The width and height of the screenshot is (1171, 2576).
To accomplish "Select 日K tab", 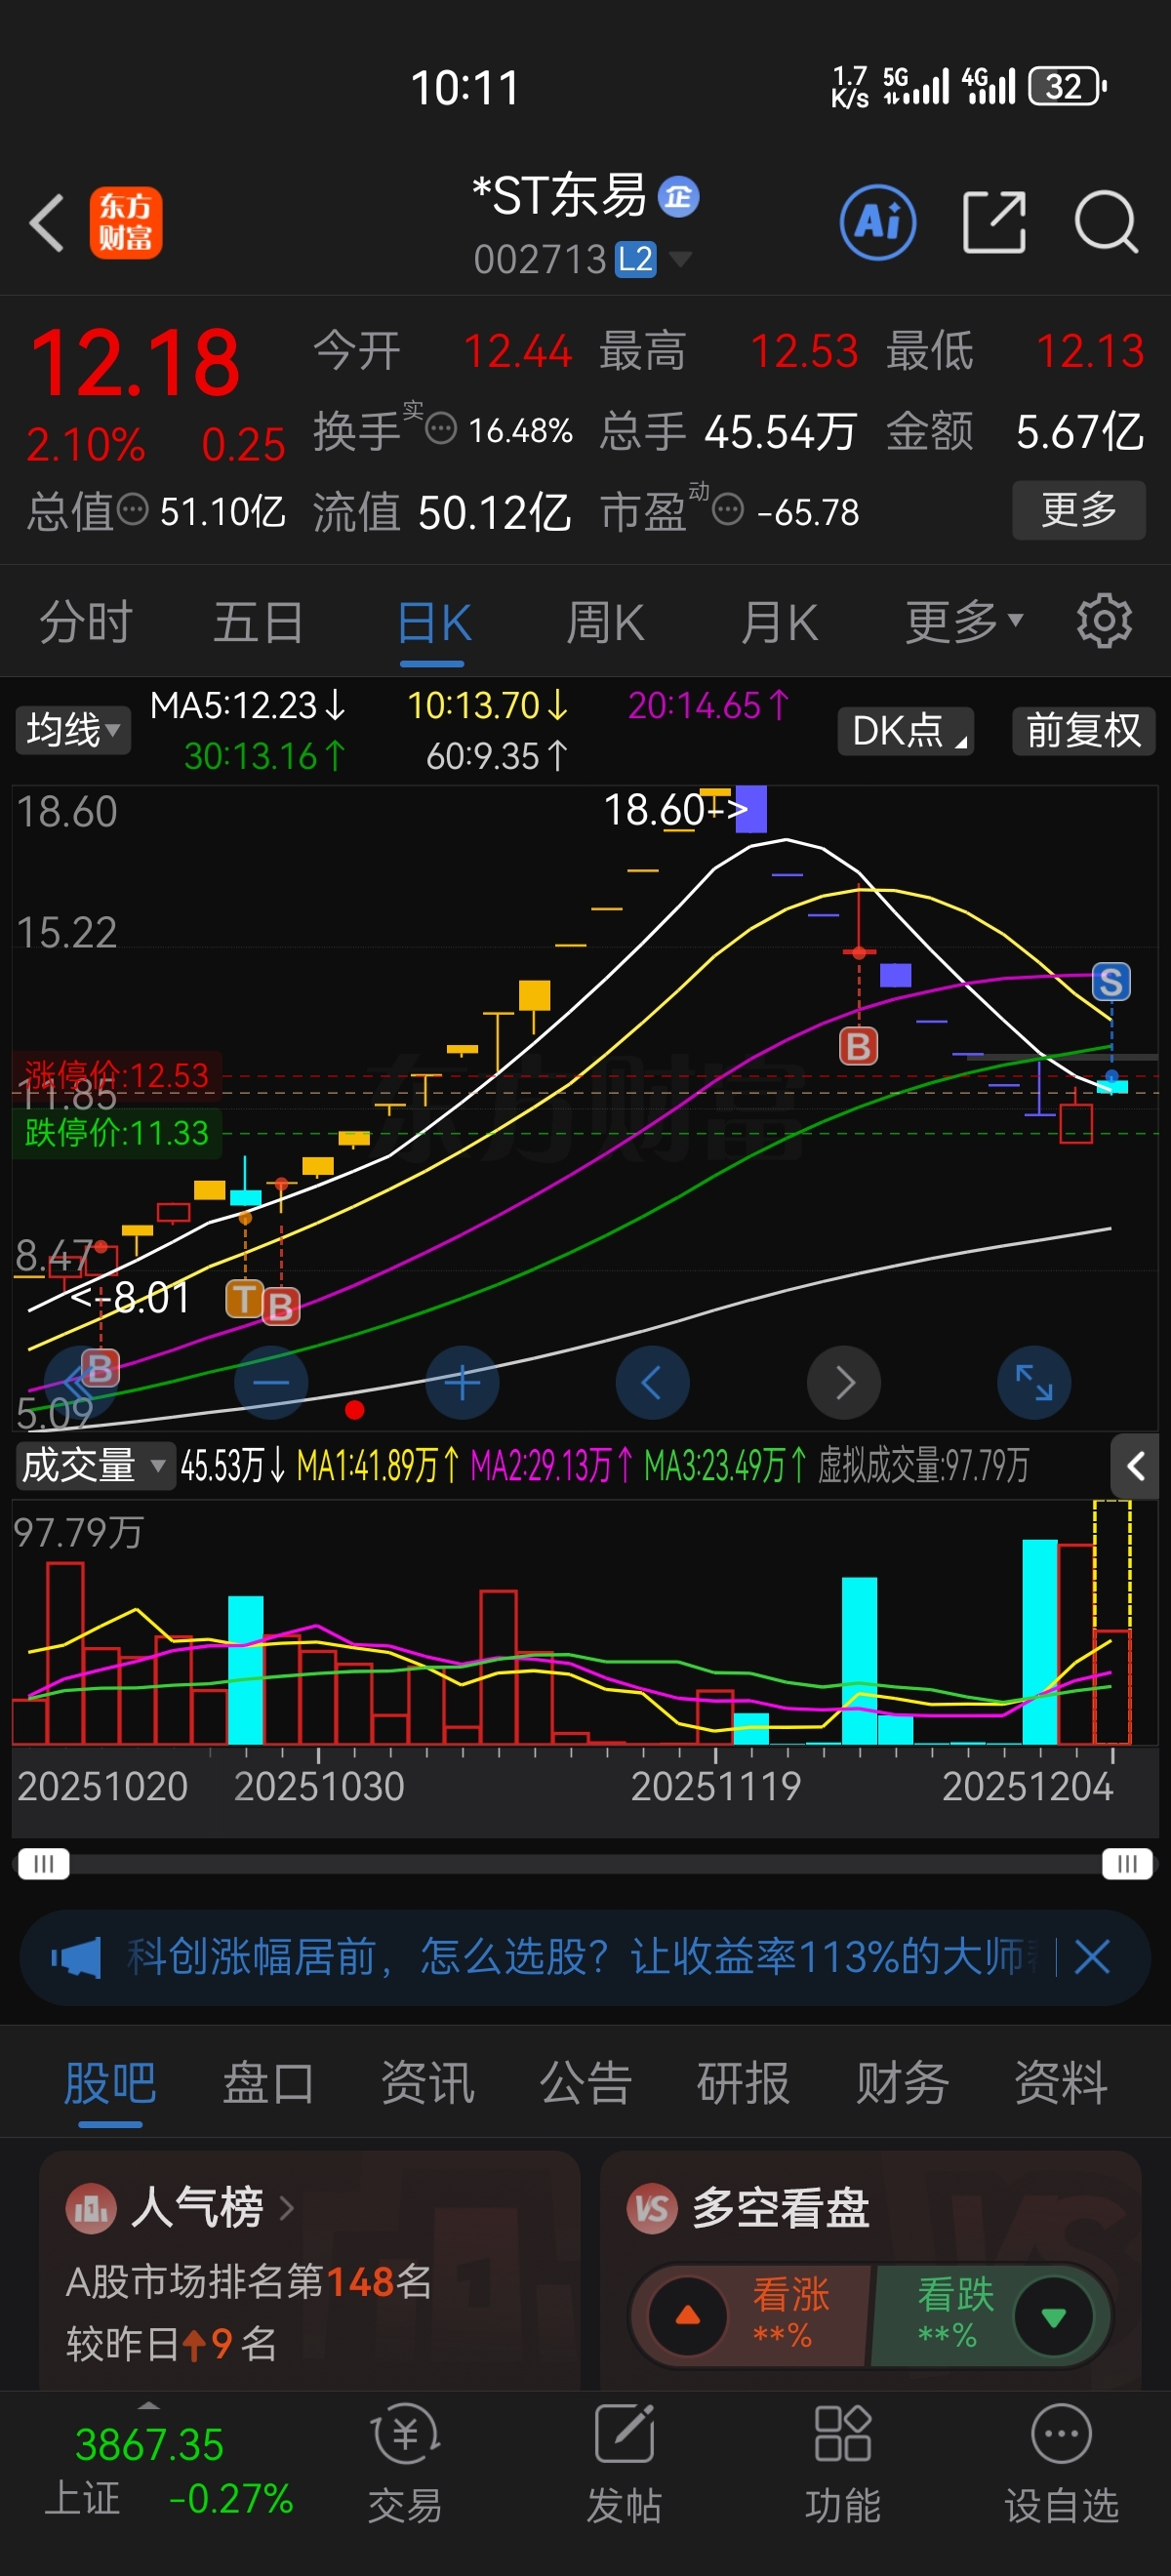I will [x=433, y=622].
